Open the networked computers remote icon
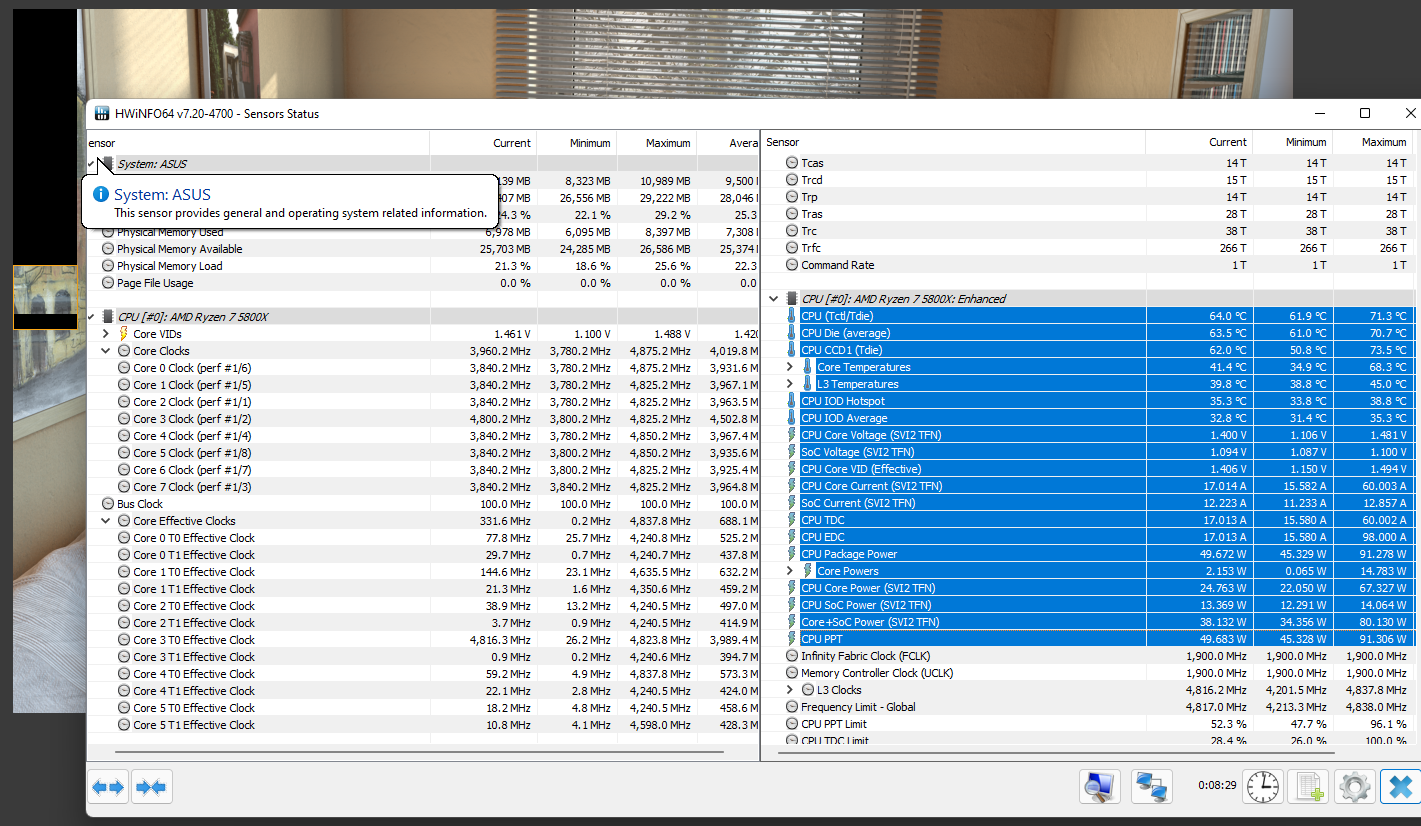Image resolution: width=1421 pixels, height=826 pixels. coord(1151,787)
